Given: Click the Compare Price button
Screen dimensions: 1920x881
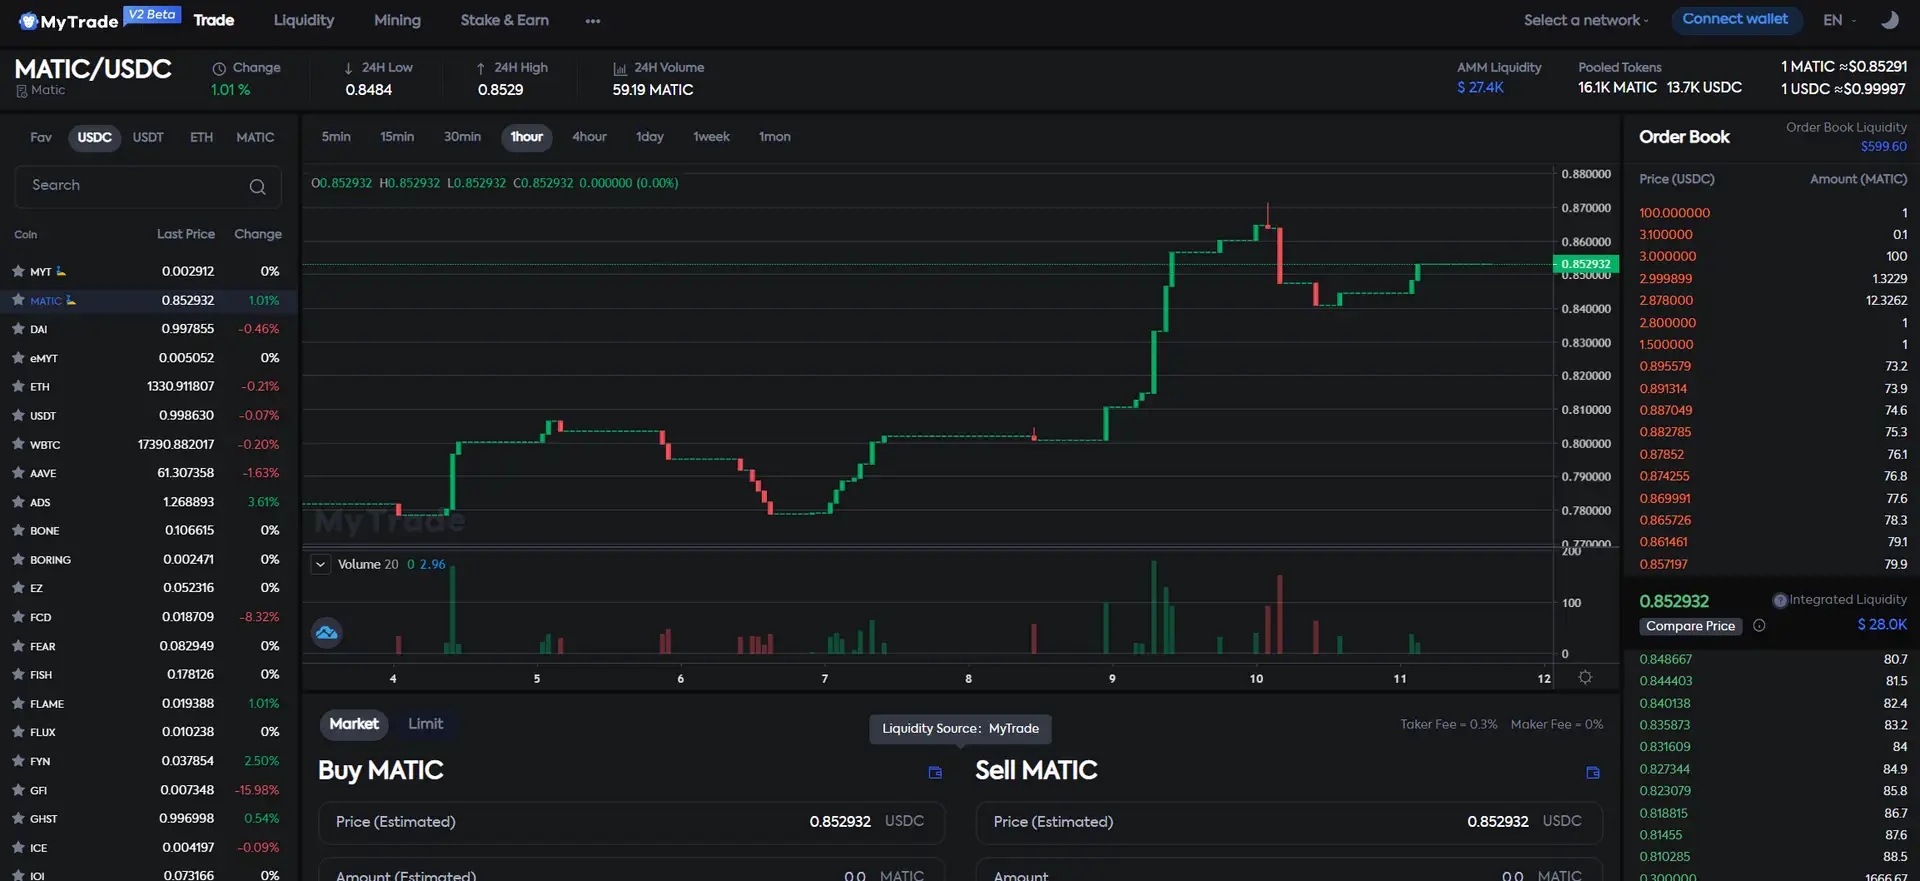Looking at the screenshot, I should [1690, 626].
